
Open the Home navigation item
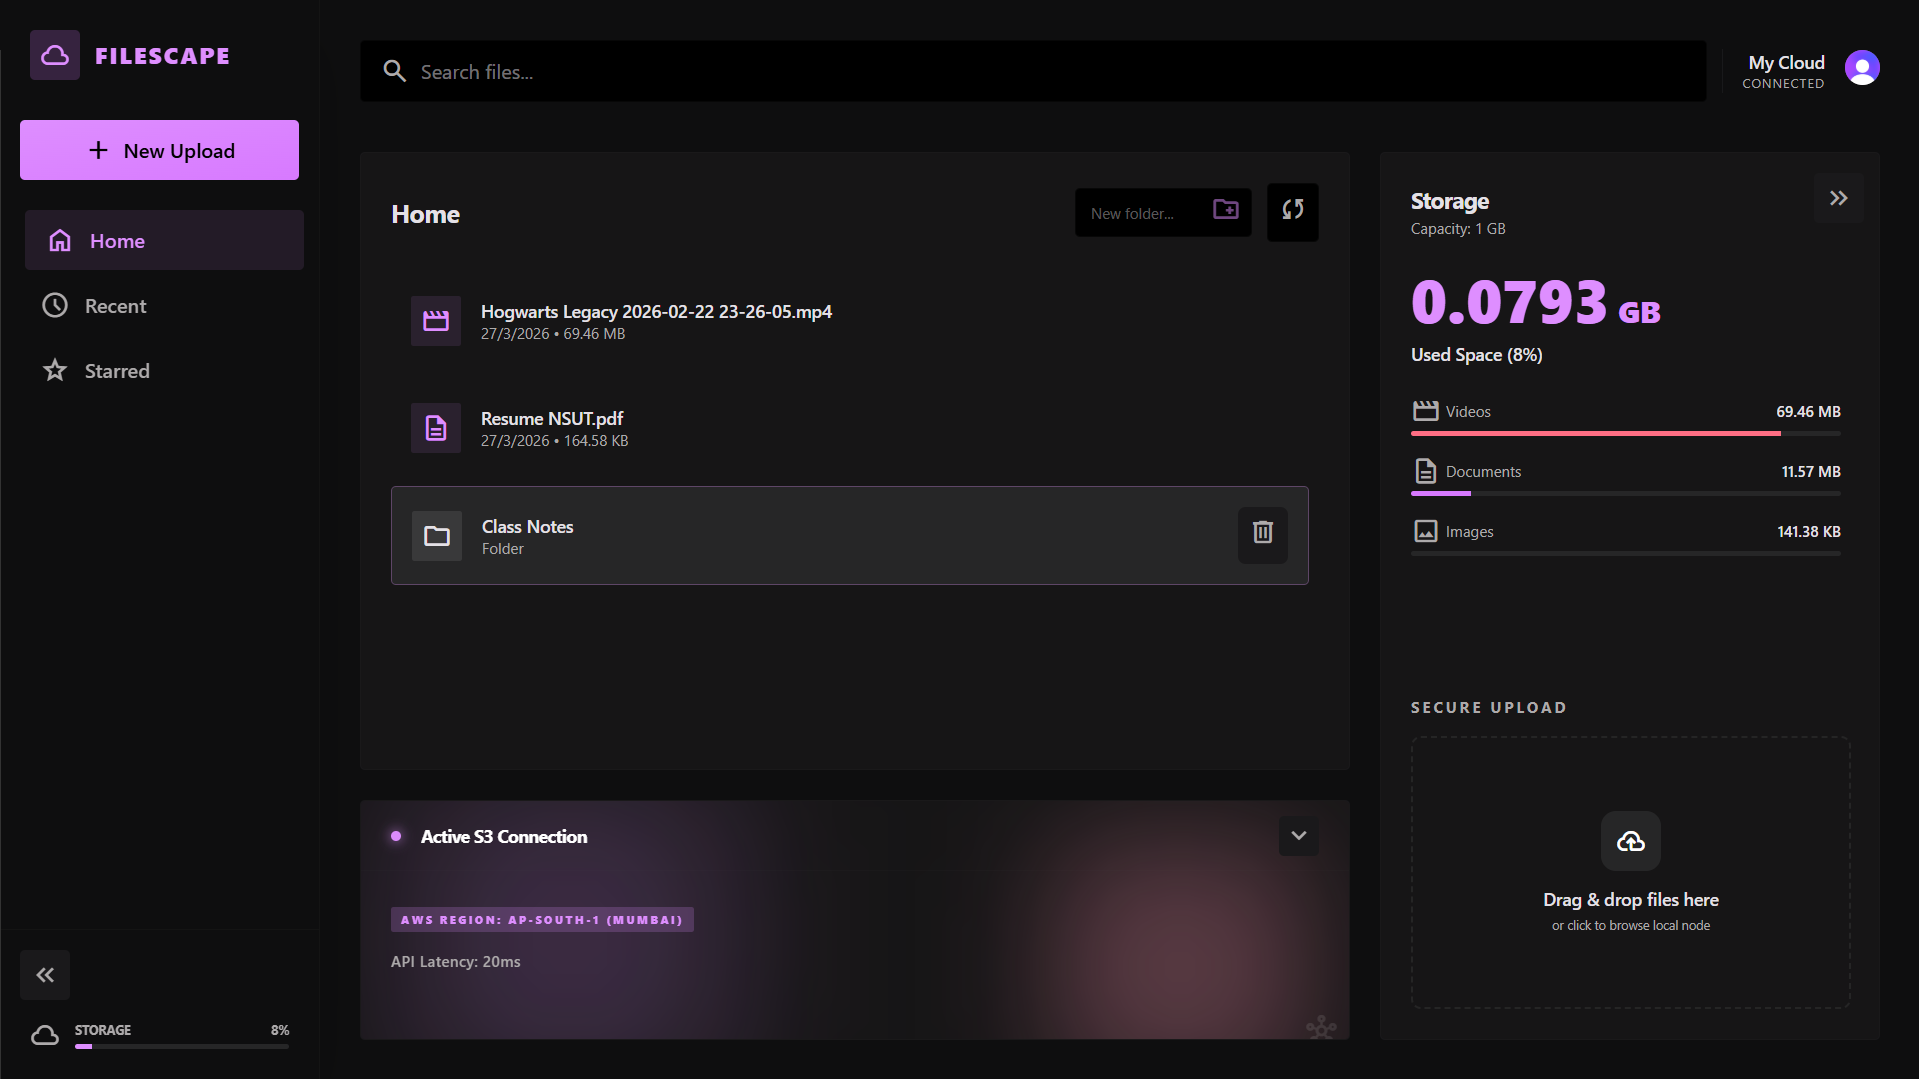pyautogui.click(x=164, y=240)
